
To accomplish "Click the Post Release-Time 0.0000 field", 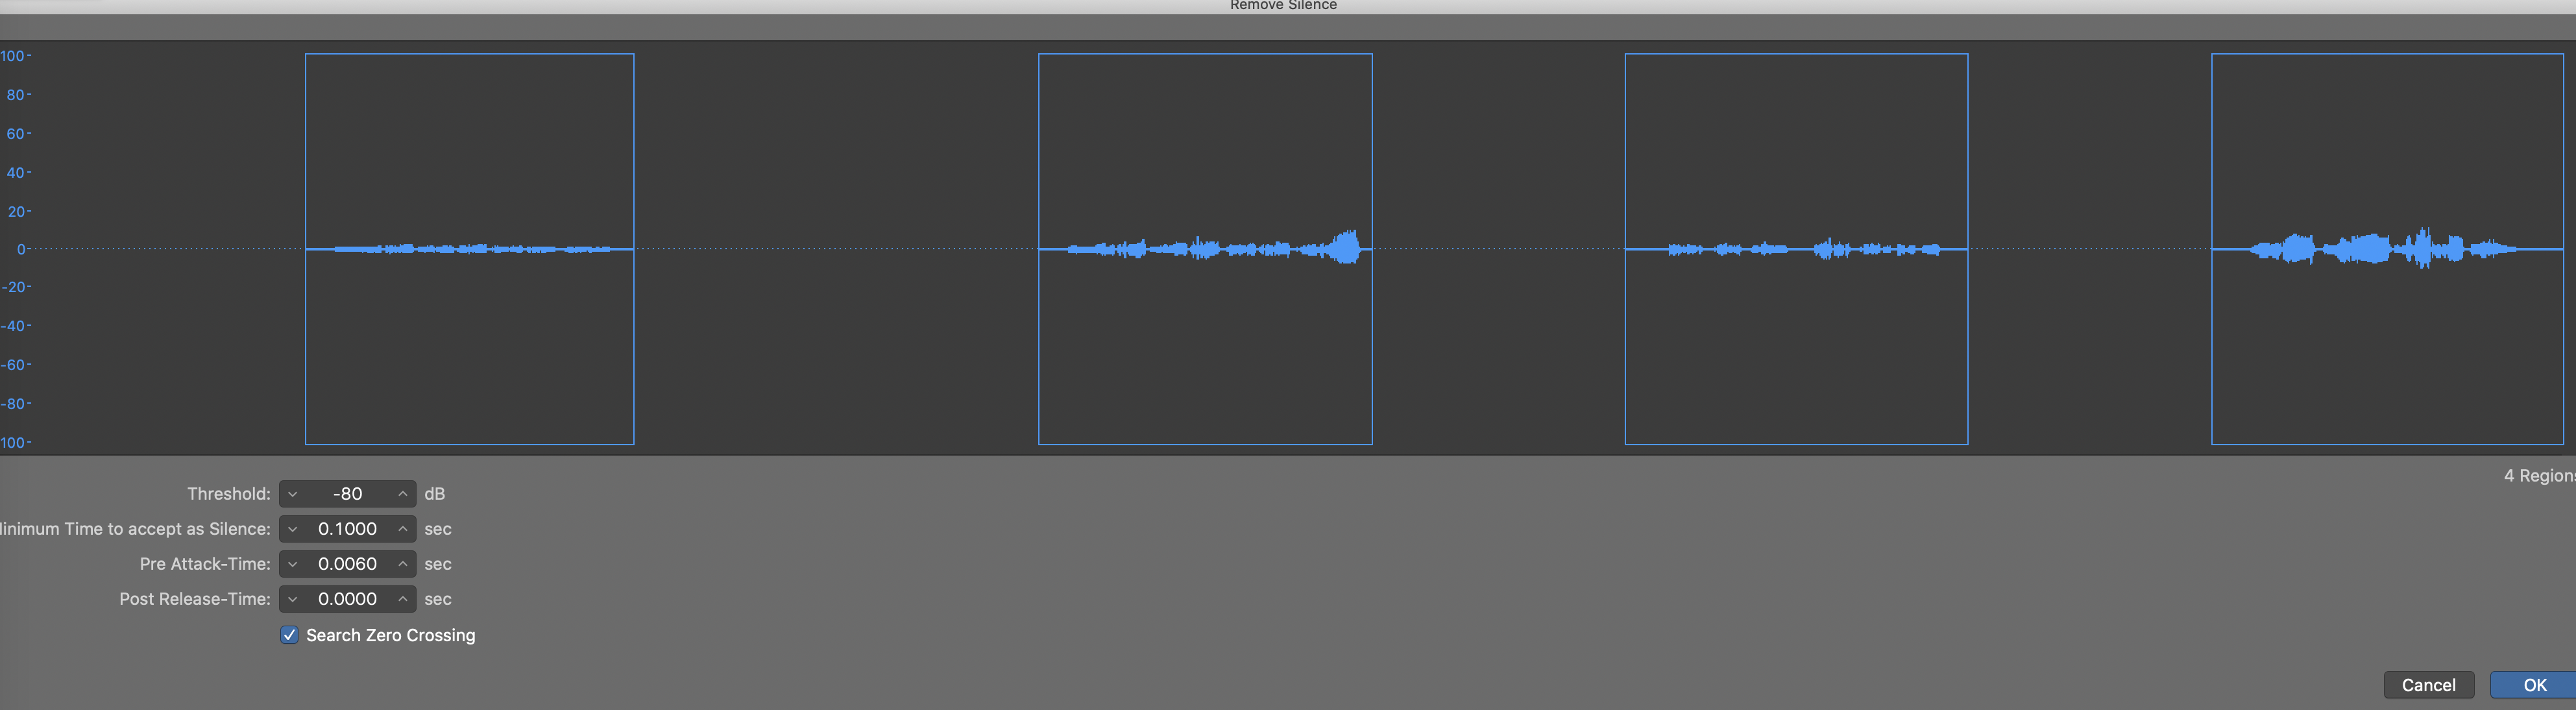I will pos(347,599).
